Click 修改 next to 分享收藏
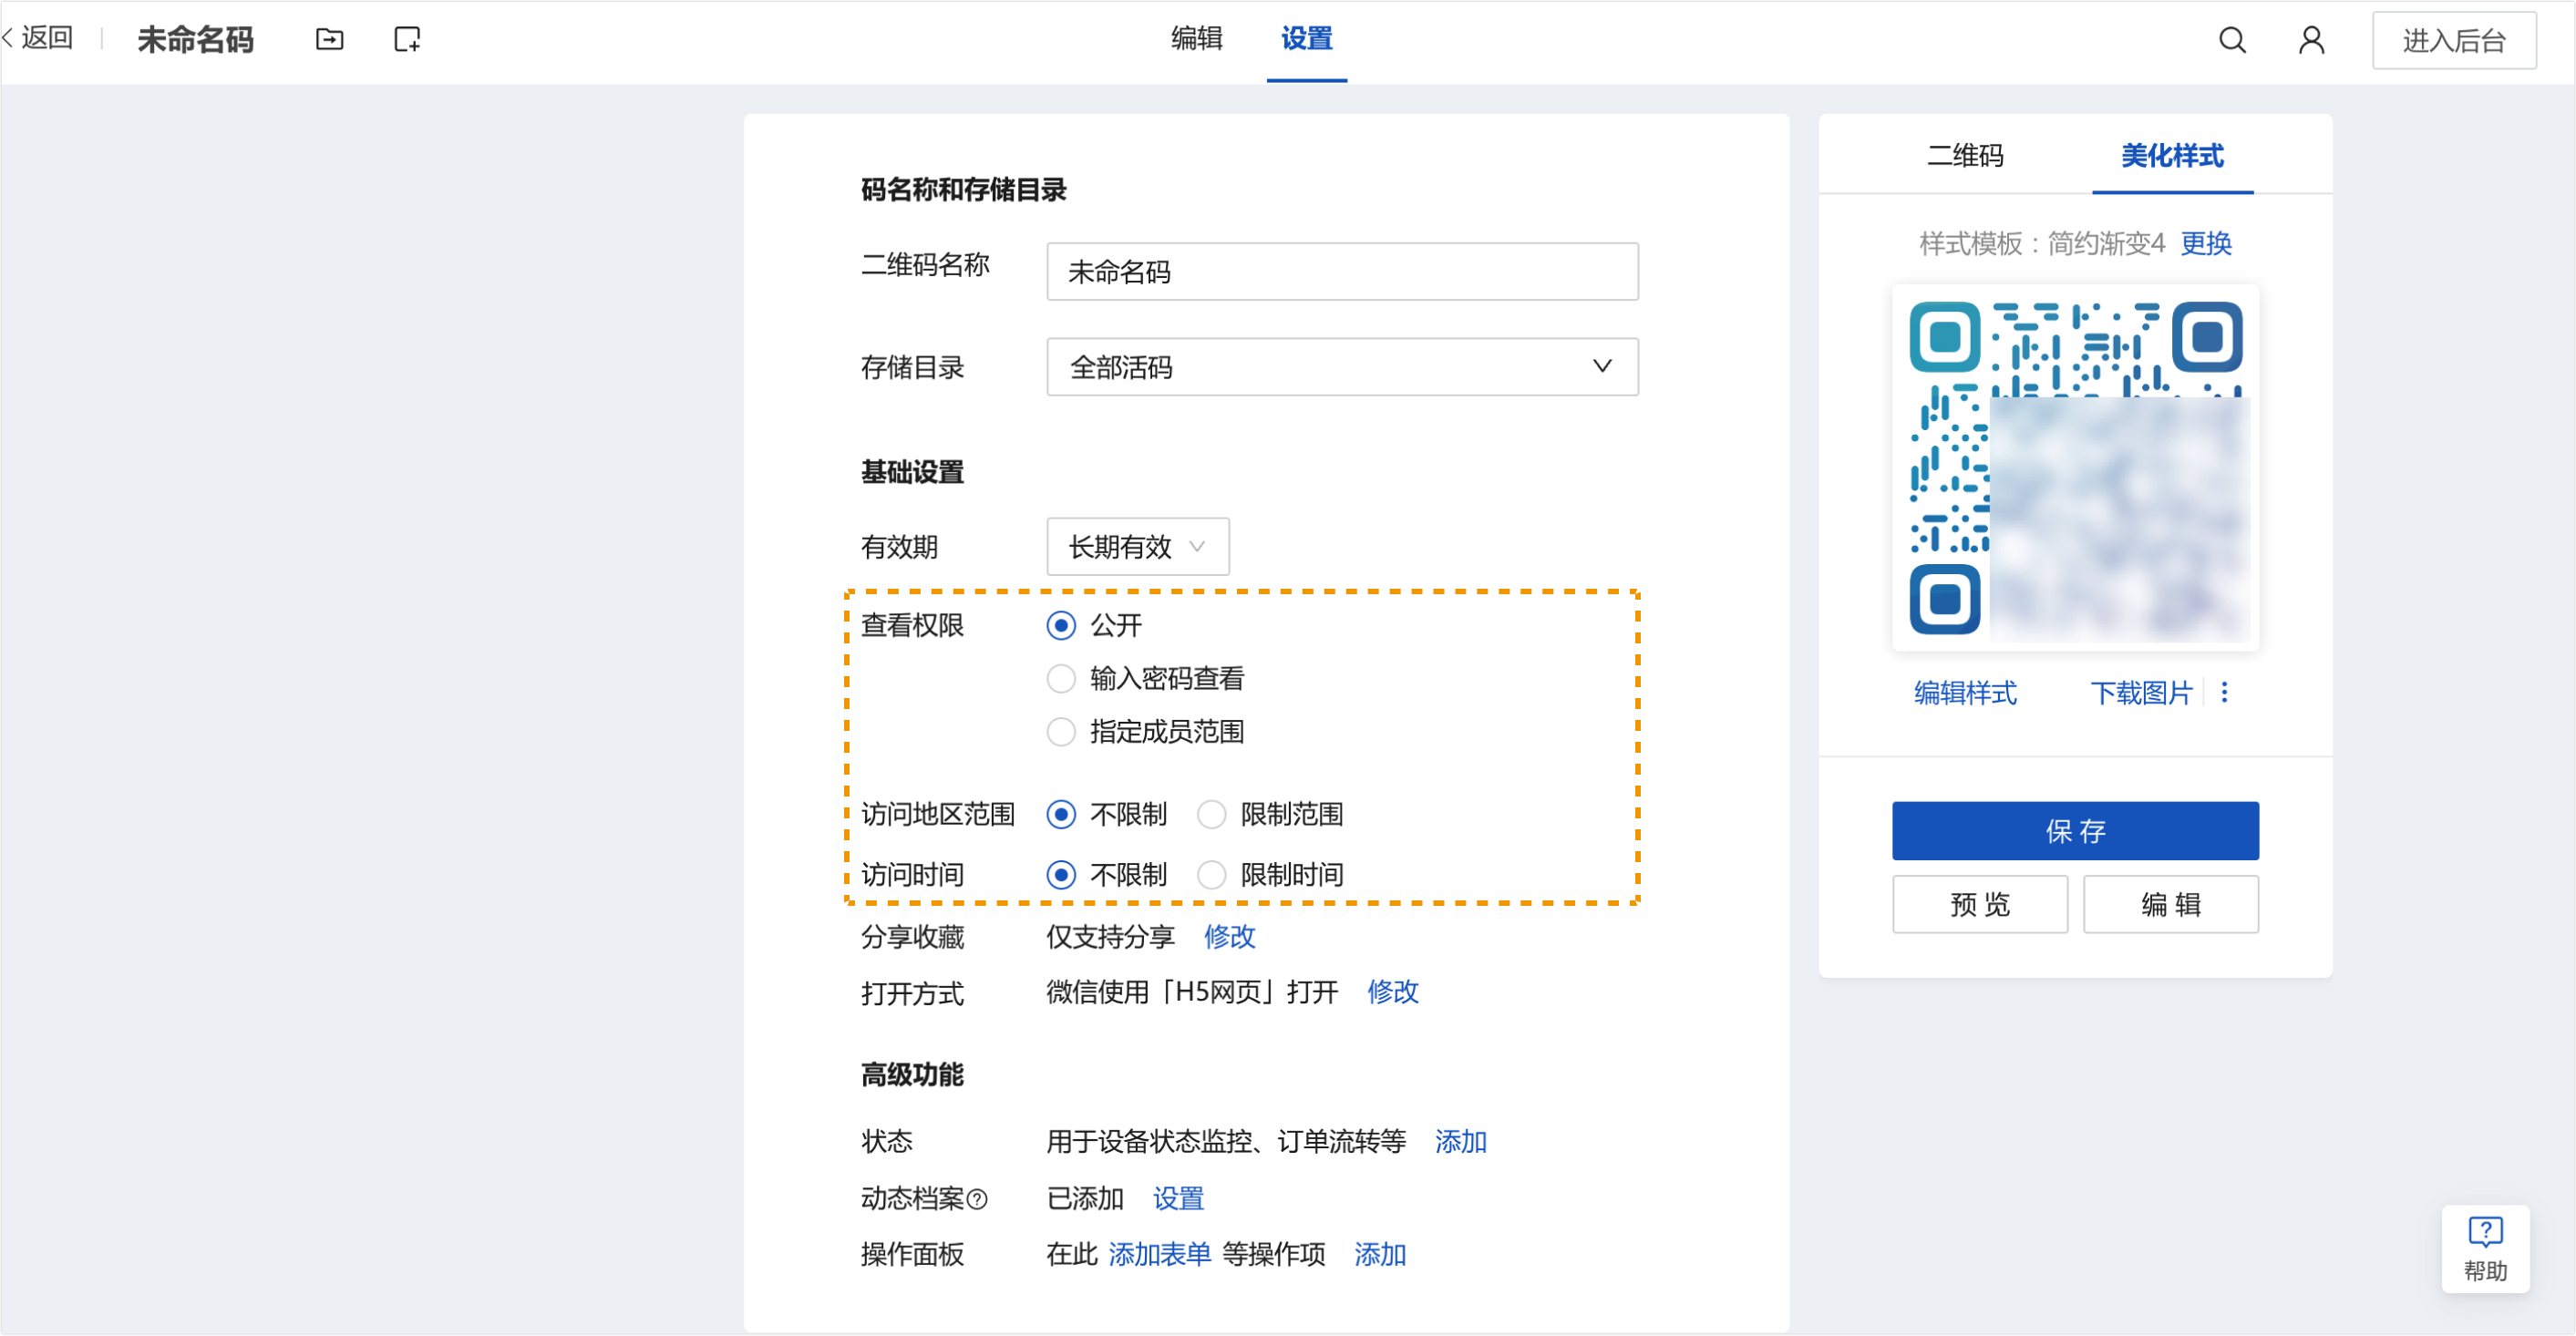The height and width of the screenshot is (1336, 2576). (x=1229, y=936)
